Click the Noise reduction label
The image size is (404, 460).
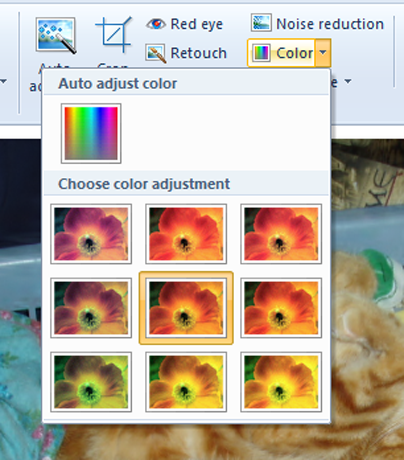[x=330, y=24]
